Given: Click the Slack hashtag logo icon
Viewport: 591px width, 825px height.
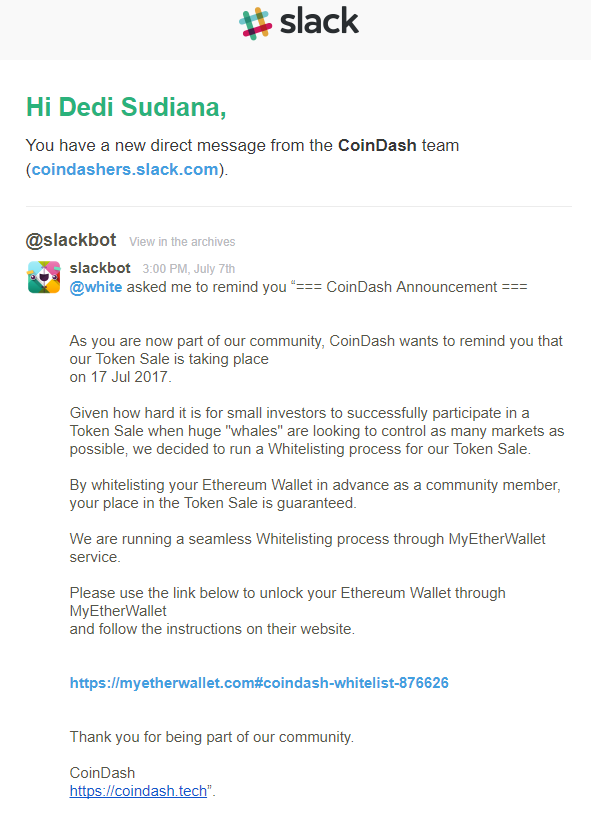Looking at the screenshot, I should click(256, 24).
